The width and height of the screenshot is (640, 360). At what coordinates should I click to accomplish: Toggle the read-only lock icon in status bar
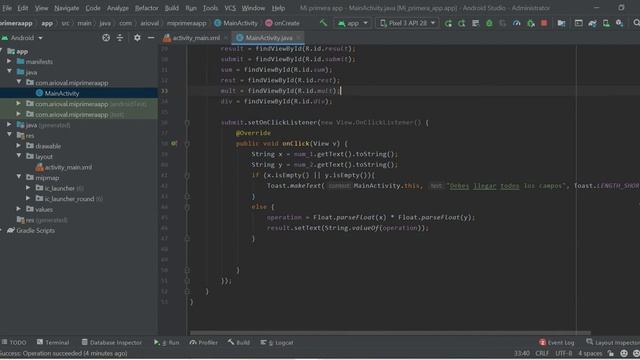pyautogui.click(x=611, y=353)
